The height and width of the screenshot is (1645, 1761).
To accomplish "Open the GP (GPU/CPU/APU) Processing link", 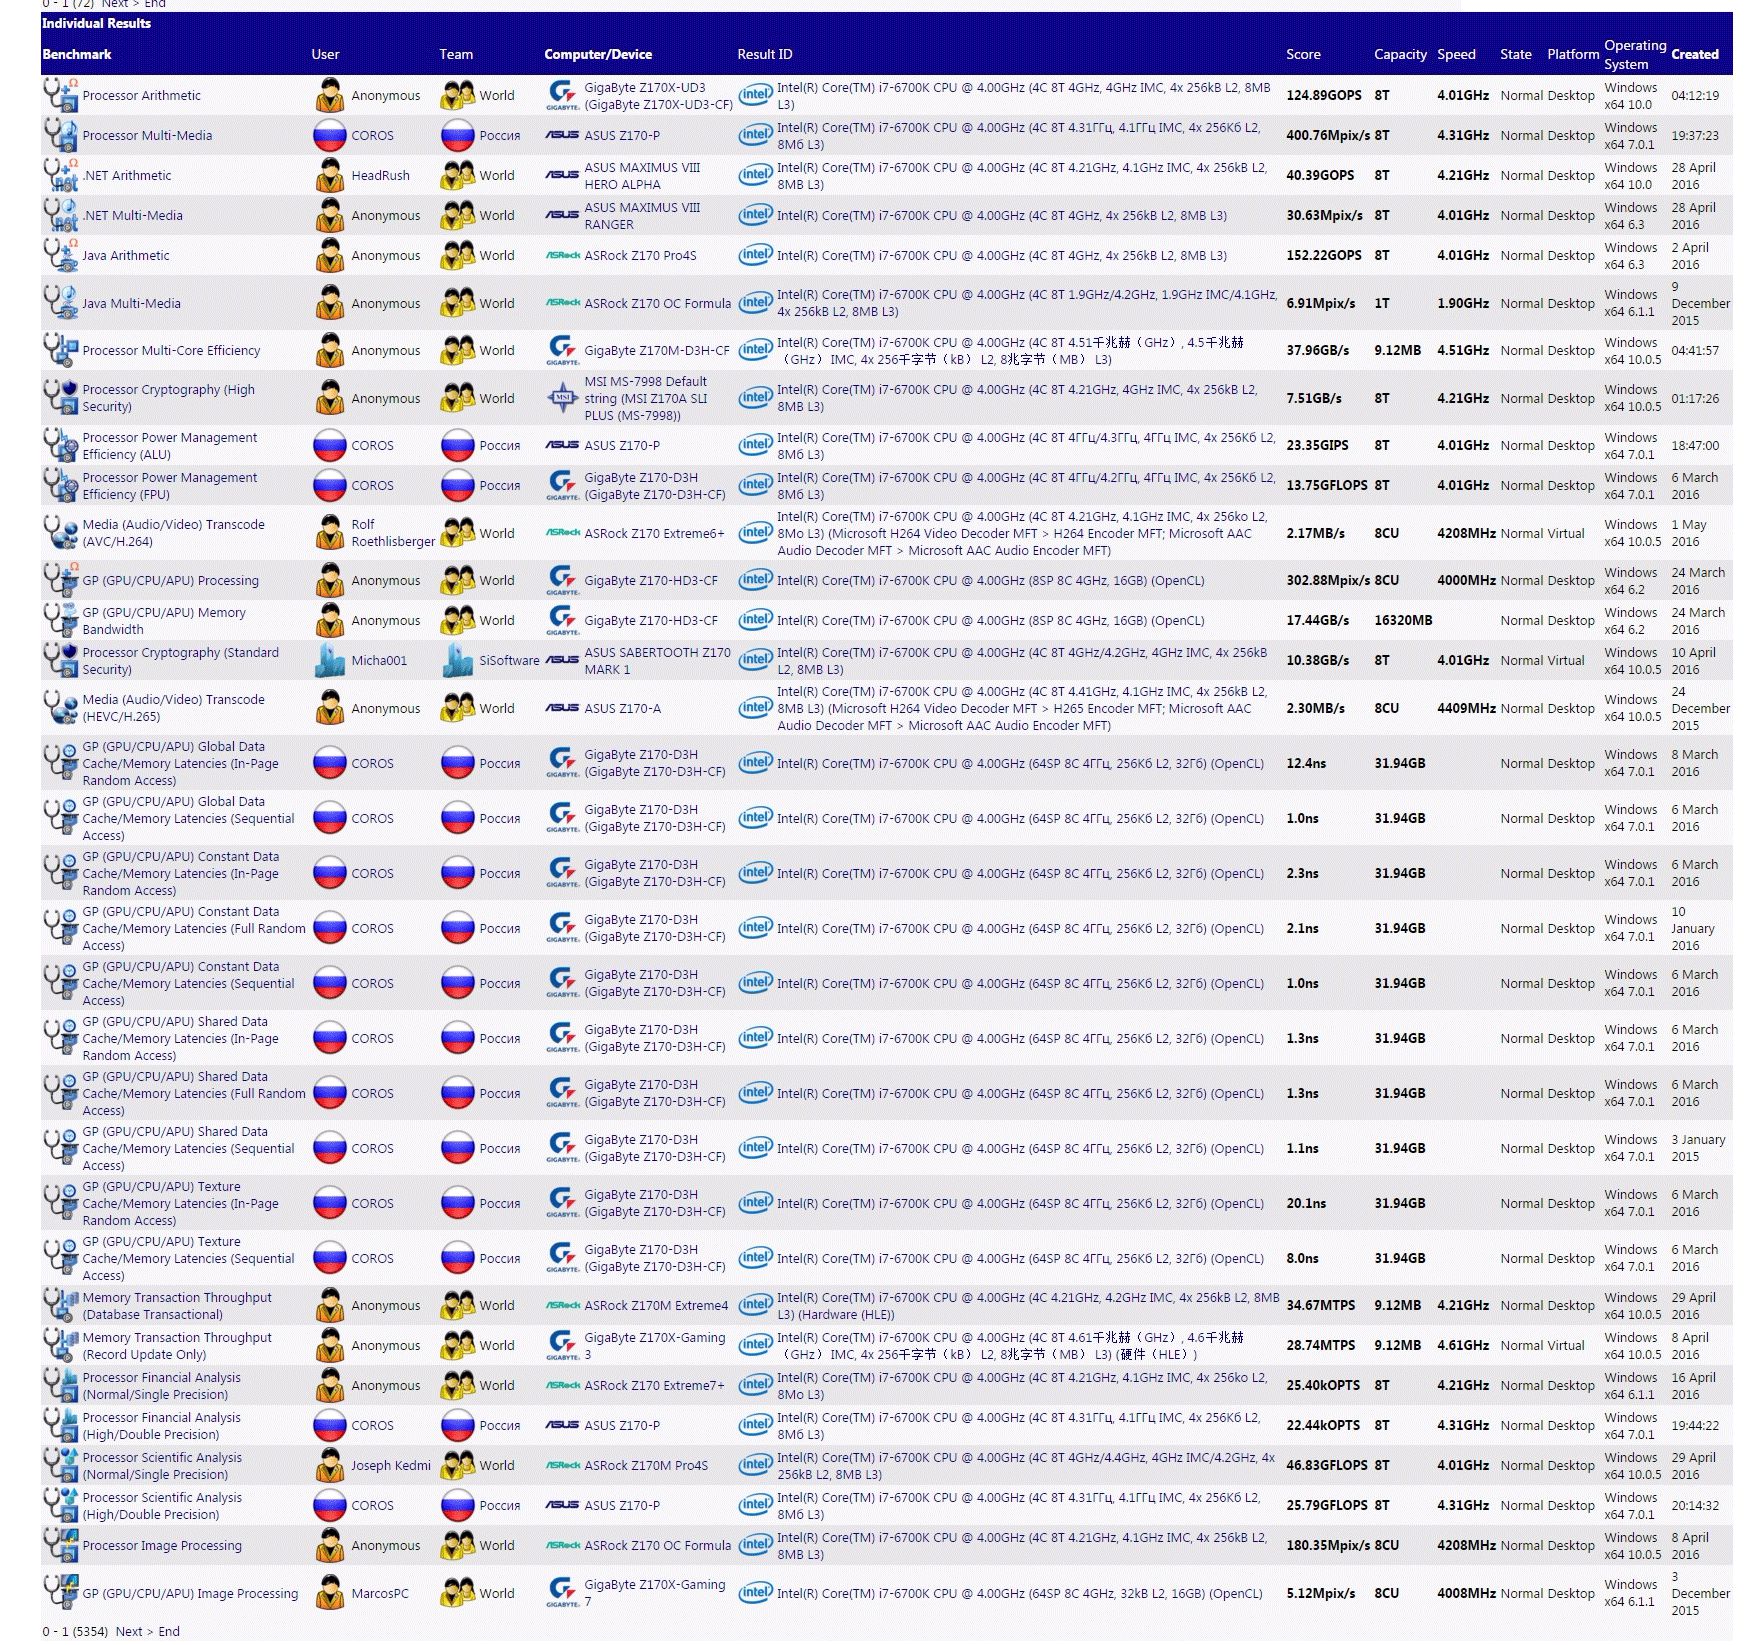I will 170,580.
